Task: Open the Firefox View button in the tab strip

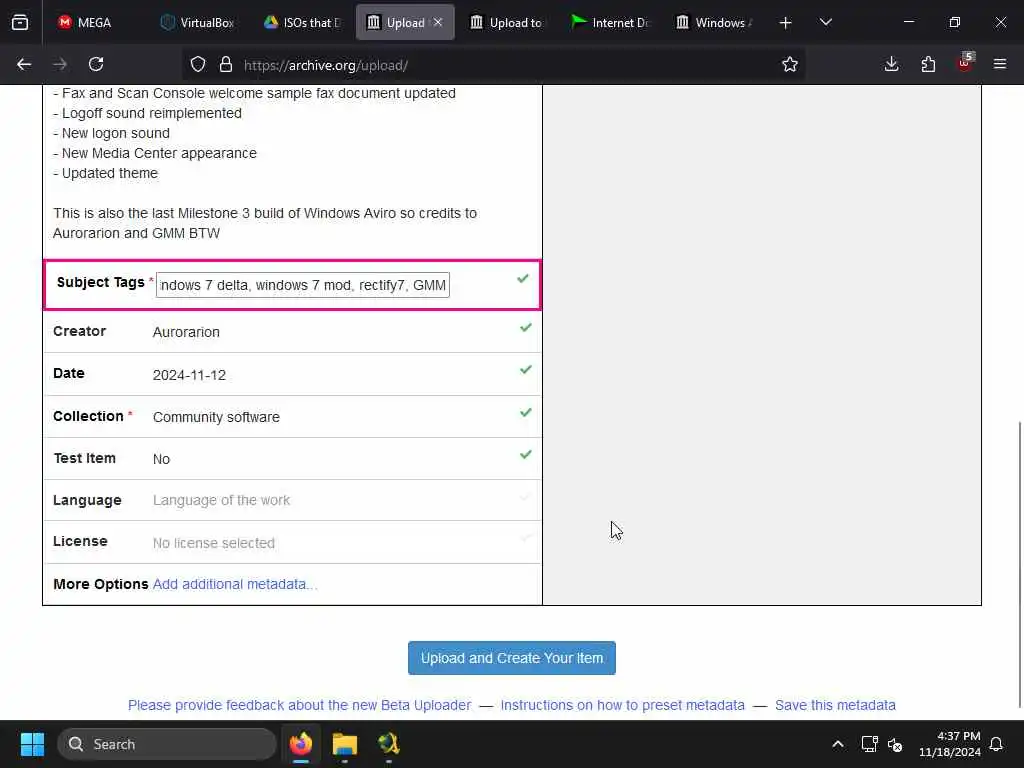Action: pos(20,23)
